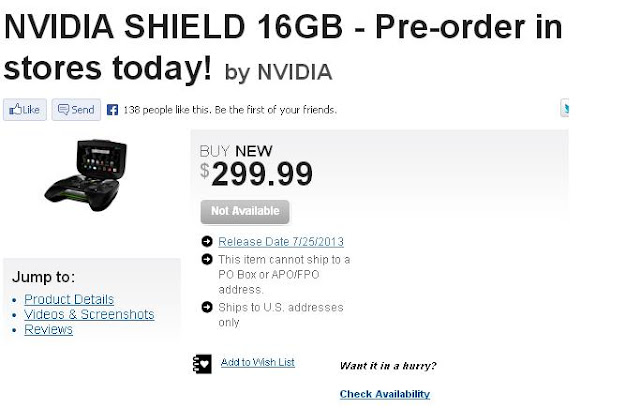
Task: Click the 'by NVIDIA' brand text
Action: [x=279, y=73]
